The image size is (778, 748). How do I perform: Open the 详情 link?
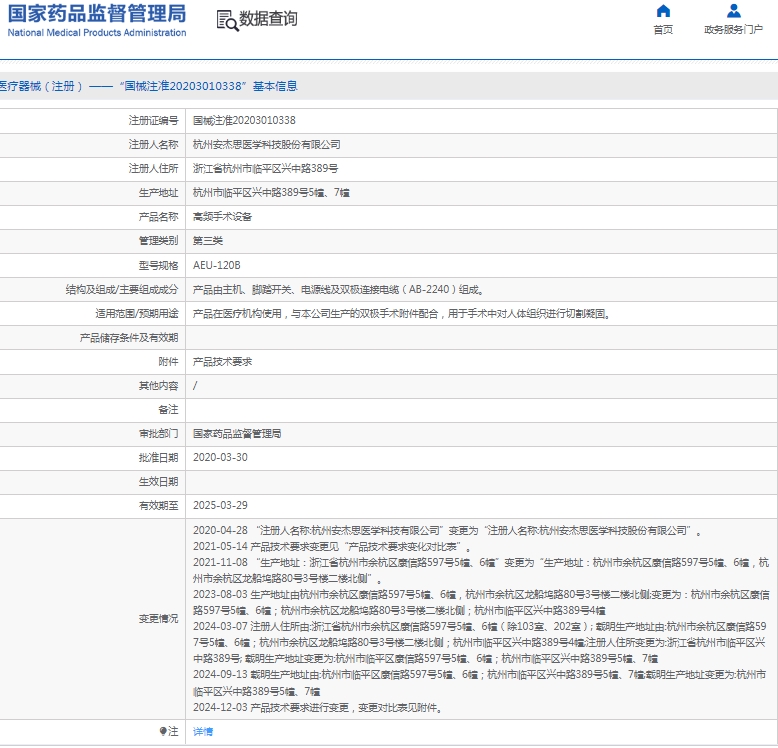[x=203, y=731]
